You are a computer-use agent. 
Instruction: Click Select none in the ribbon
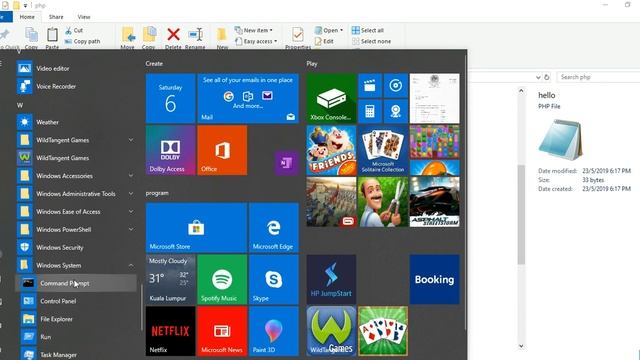(x=371, y=41)
